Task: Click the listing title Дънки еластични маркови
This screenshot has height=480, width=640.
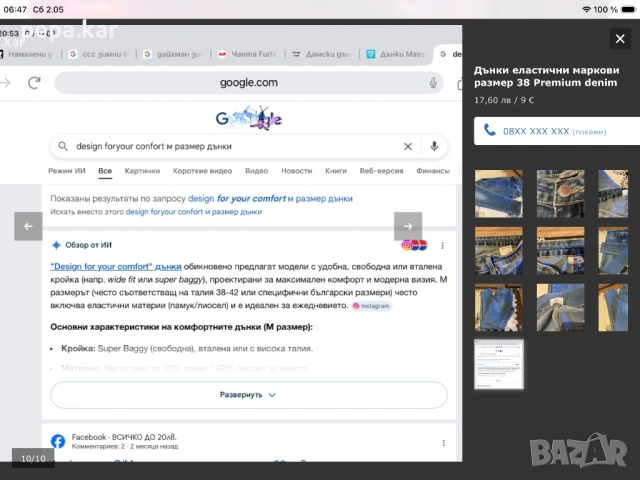Action: pos(547,76)
